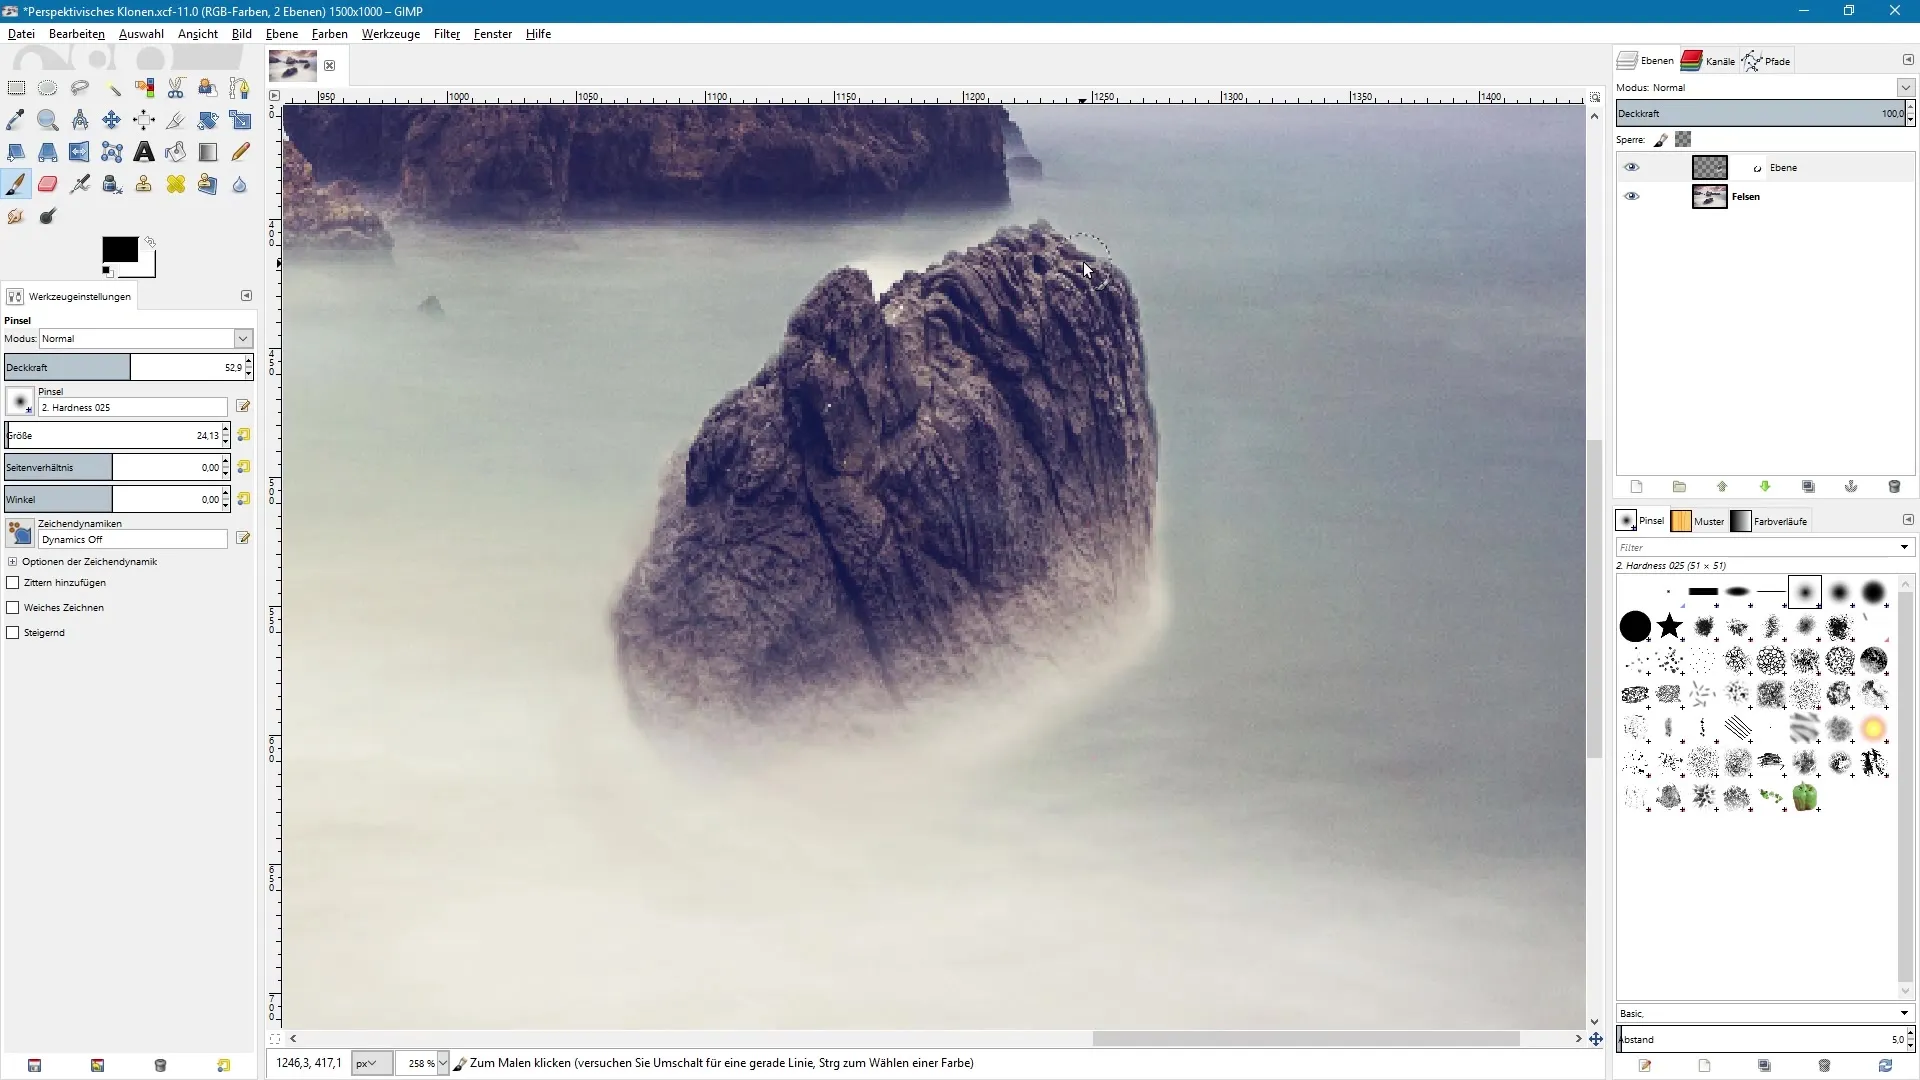Raise the layer with up arrow
Screen dimensions: 1920x1080
tap(1722, 487)
